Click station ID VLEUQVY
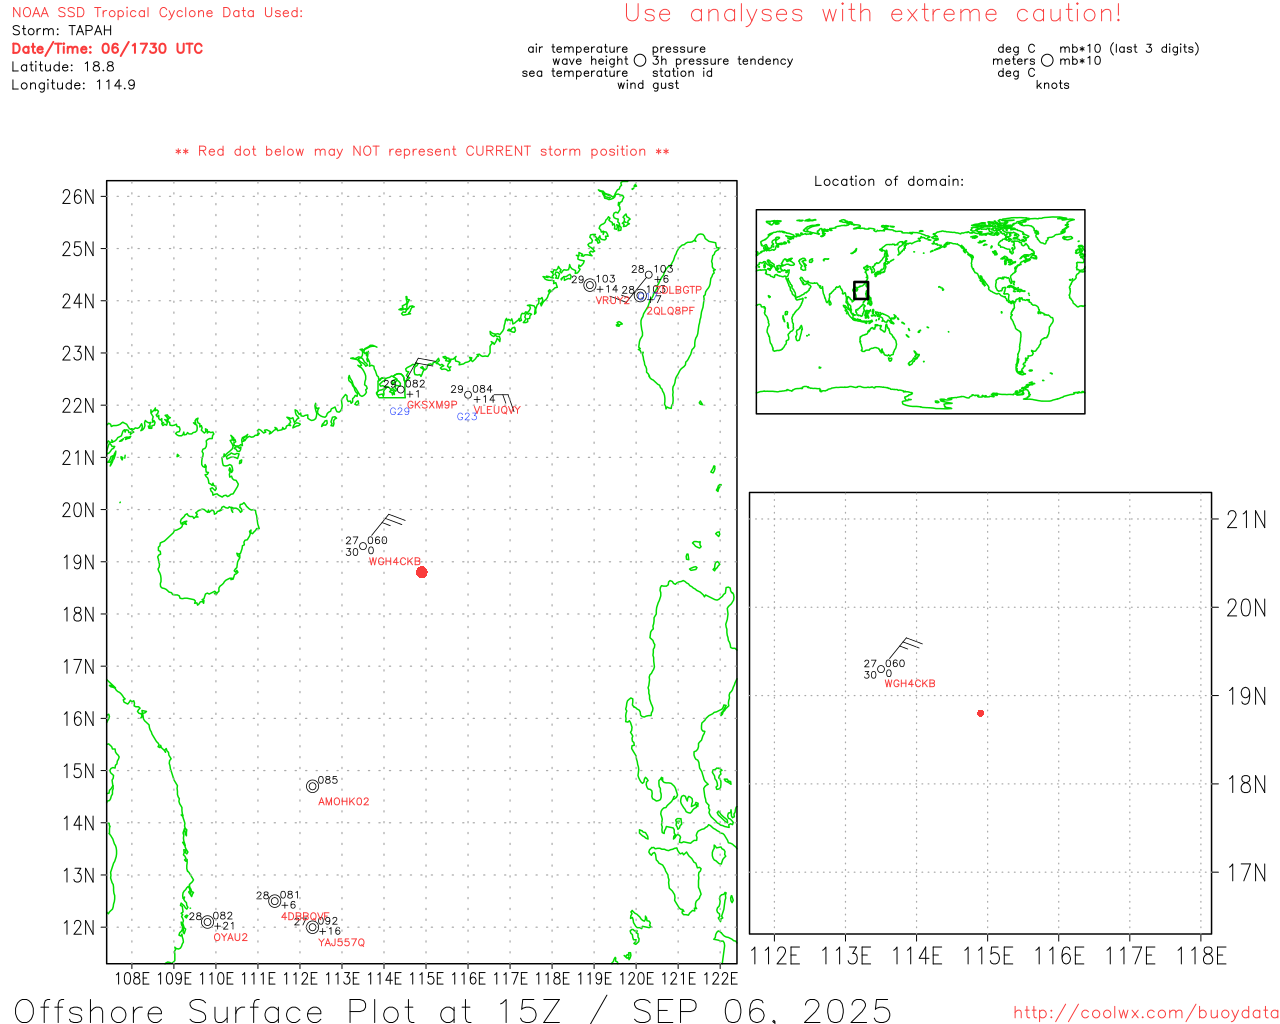 [x=497, y=410]
